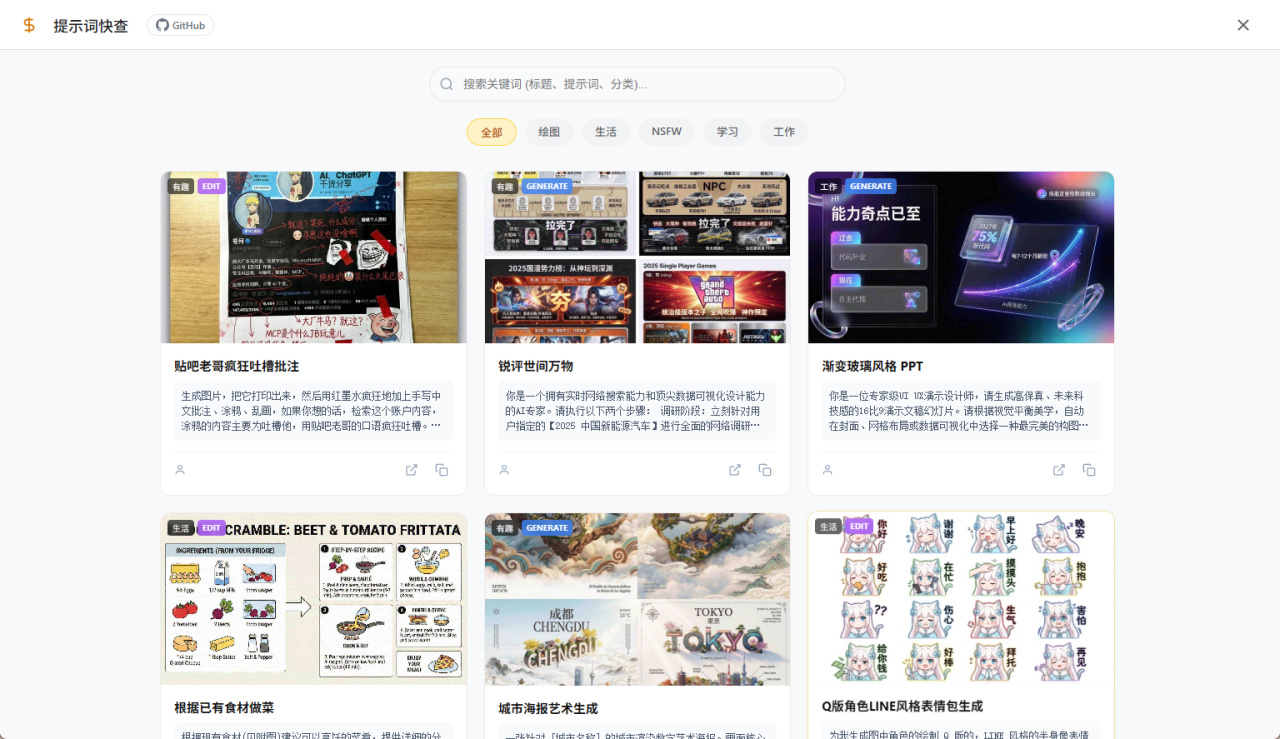Click the description starting 生成图片，把它打印出来
Viewport: 1280px width, 739px height.
pyautogui.click(x=314, y=411)
